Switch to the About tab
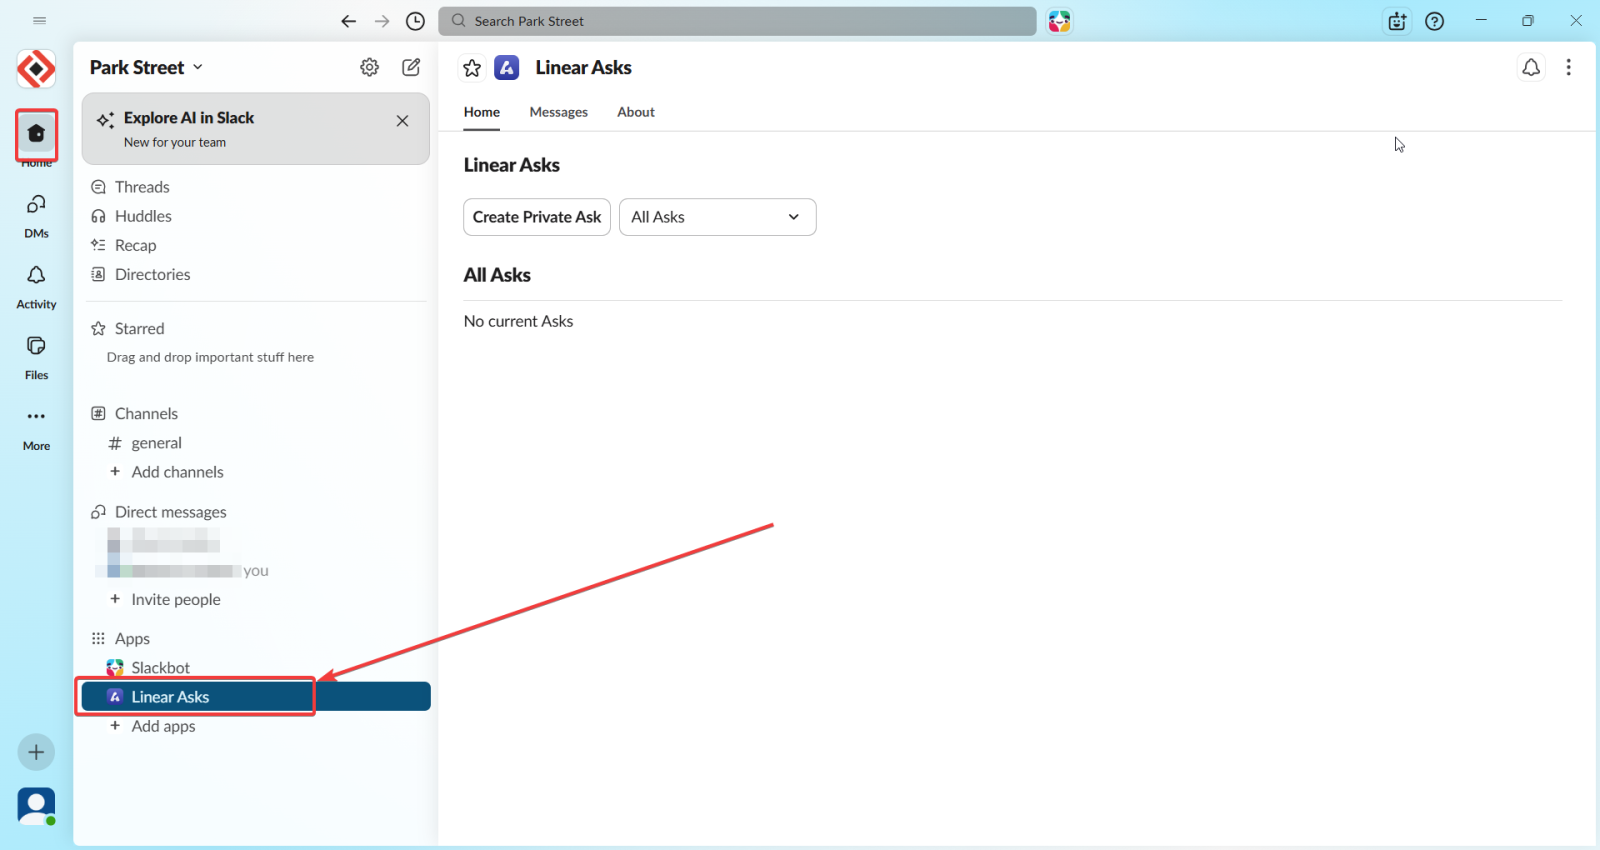The width and height of the screenshot is (1600, 850). tap(636, 112)
